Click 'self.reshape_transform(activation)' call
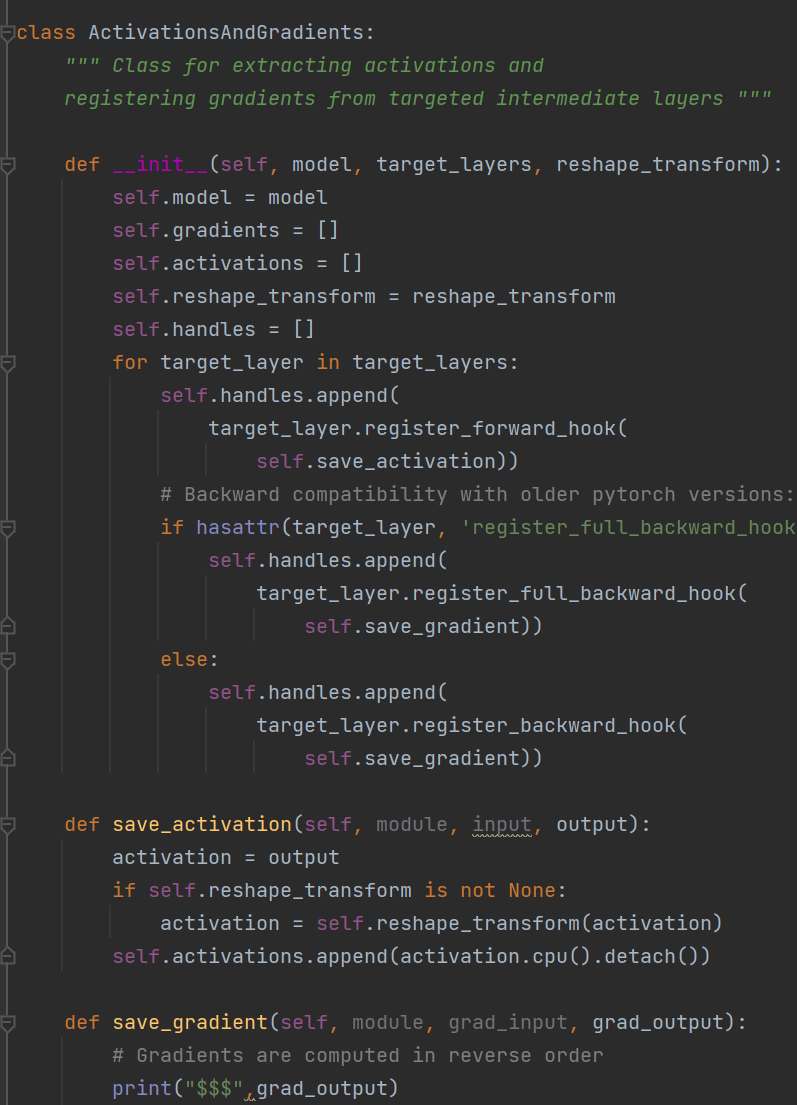797x1105 pixels. [x=519, y=923]
